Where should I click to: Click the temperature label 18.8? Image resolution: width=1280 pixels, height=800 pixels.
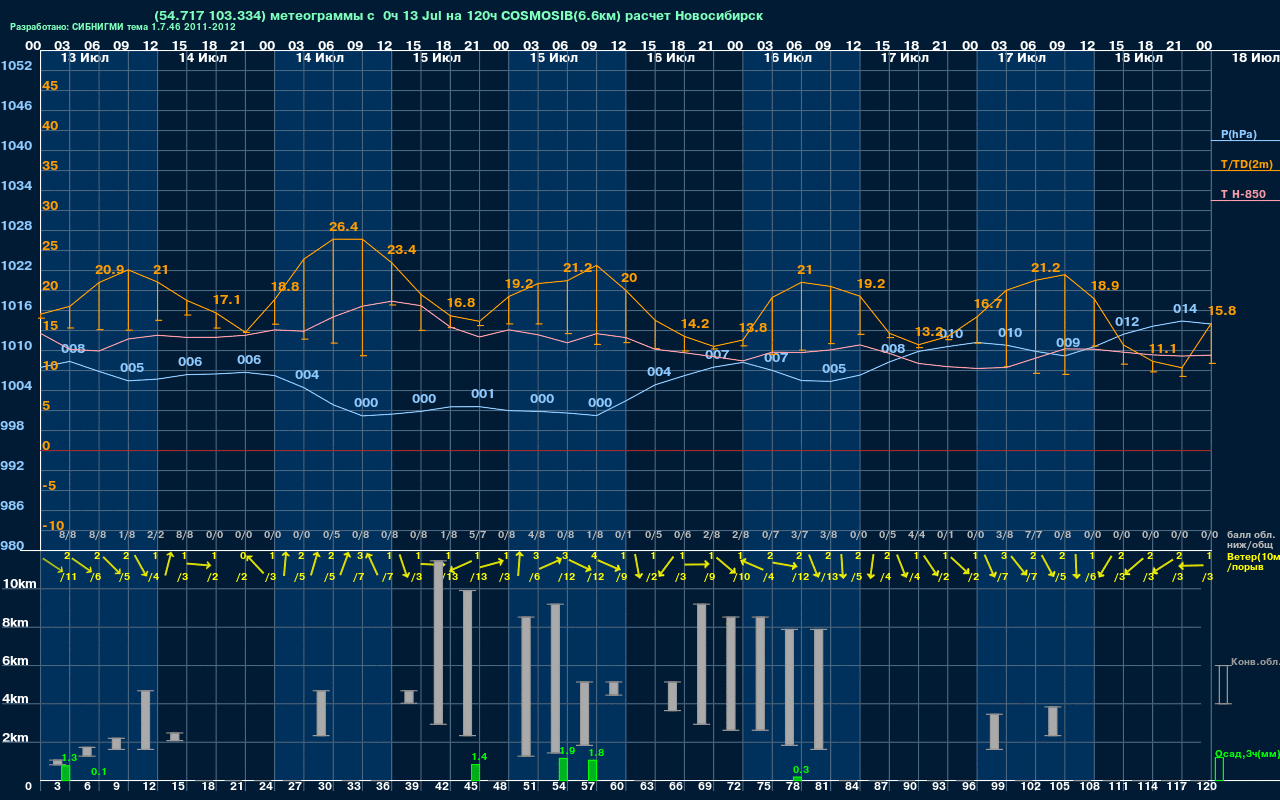pyautogui.click(x=285, y=286)
